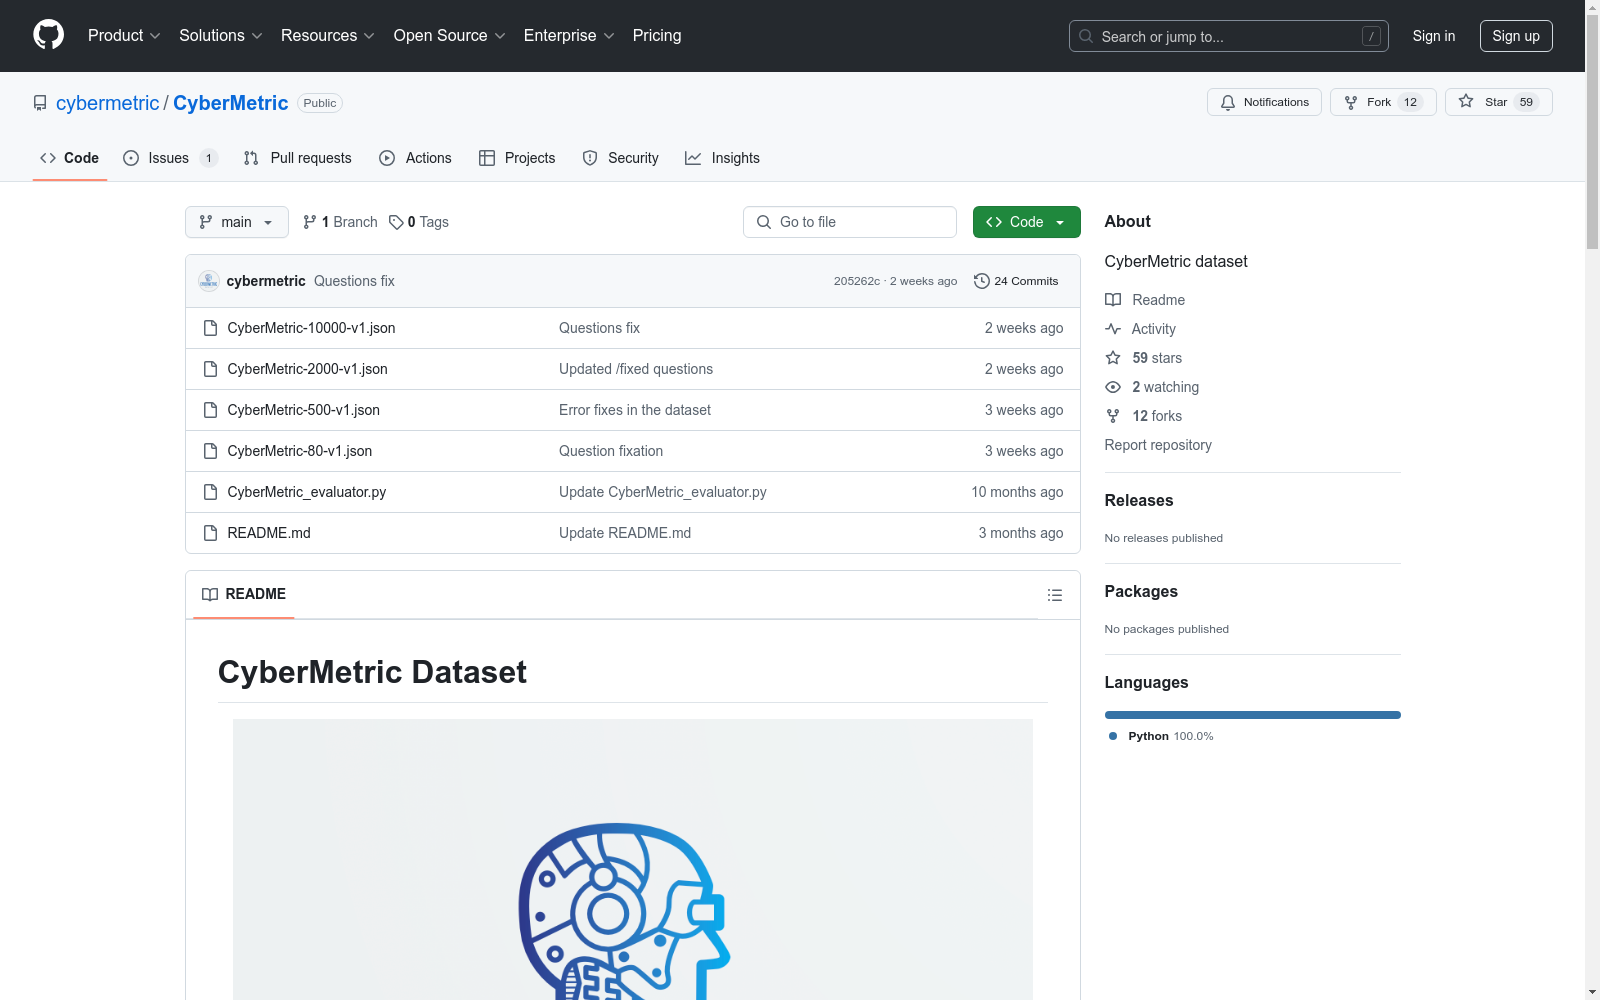Click the cybermetric avatar in commit row
The height and width of the screenshot is (1000, 1600).
[209, 281]
